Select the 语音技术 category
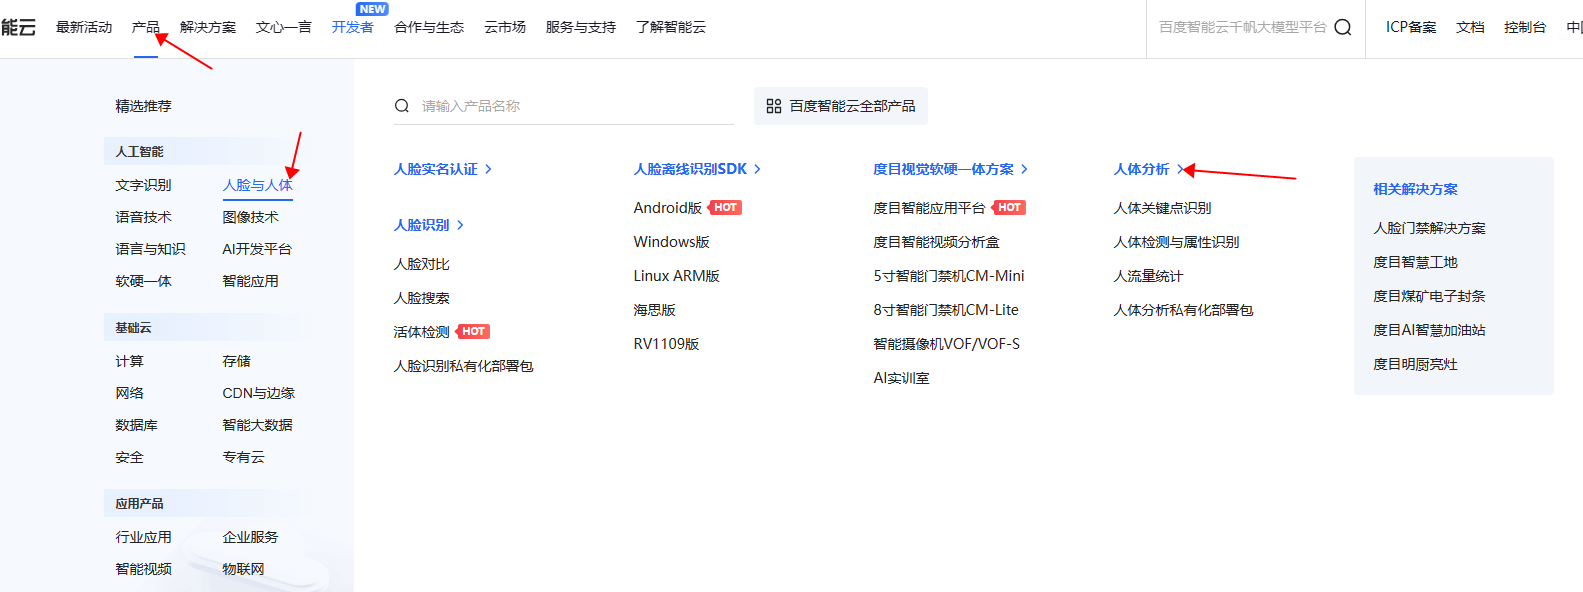 click(143, 217)
